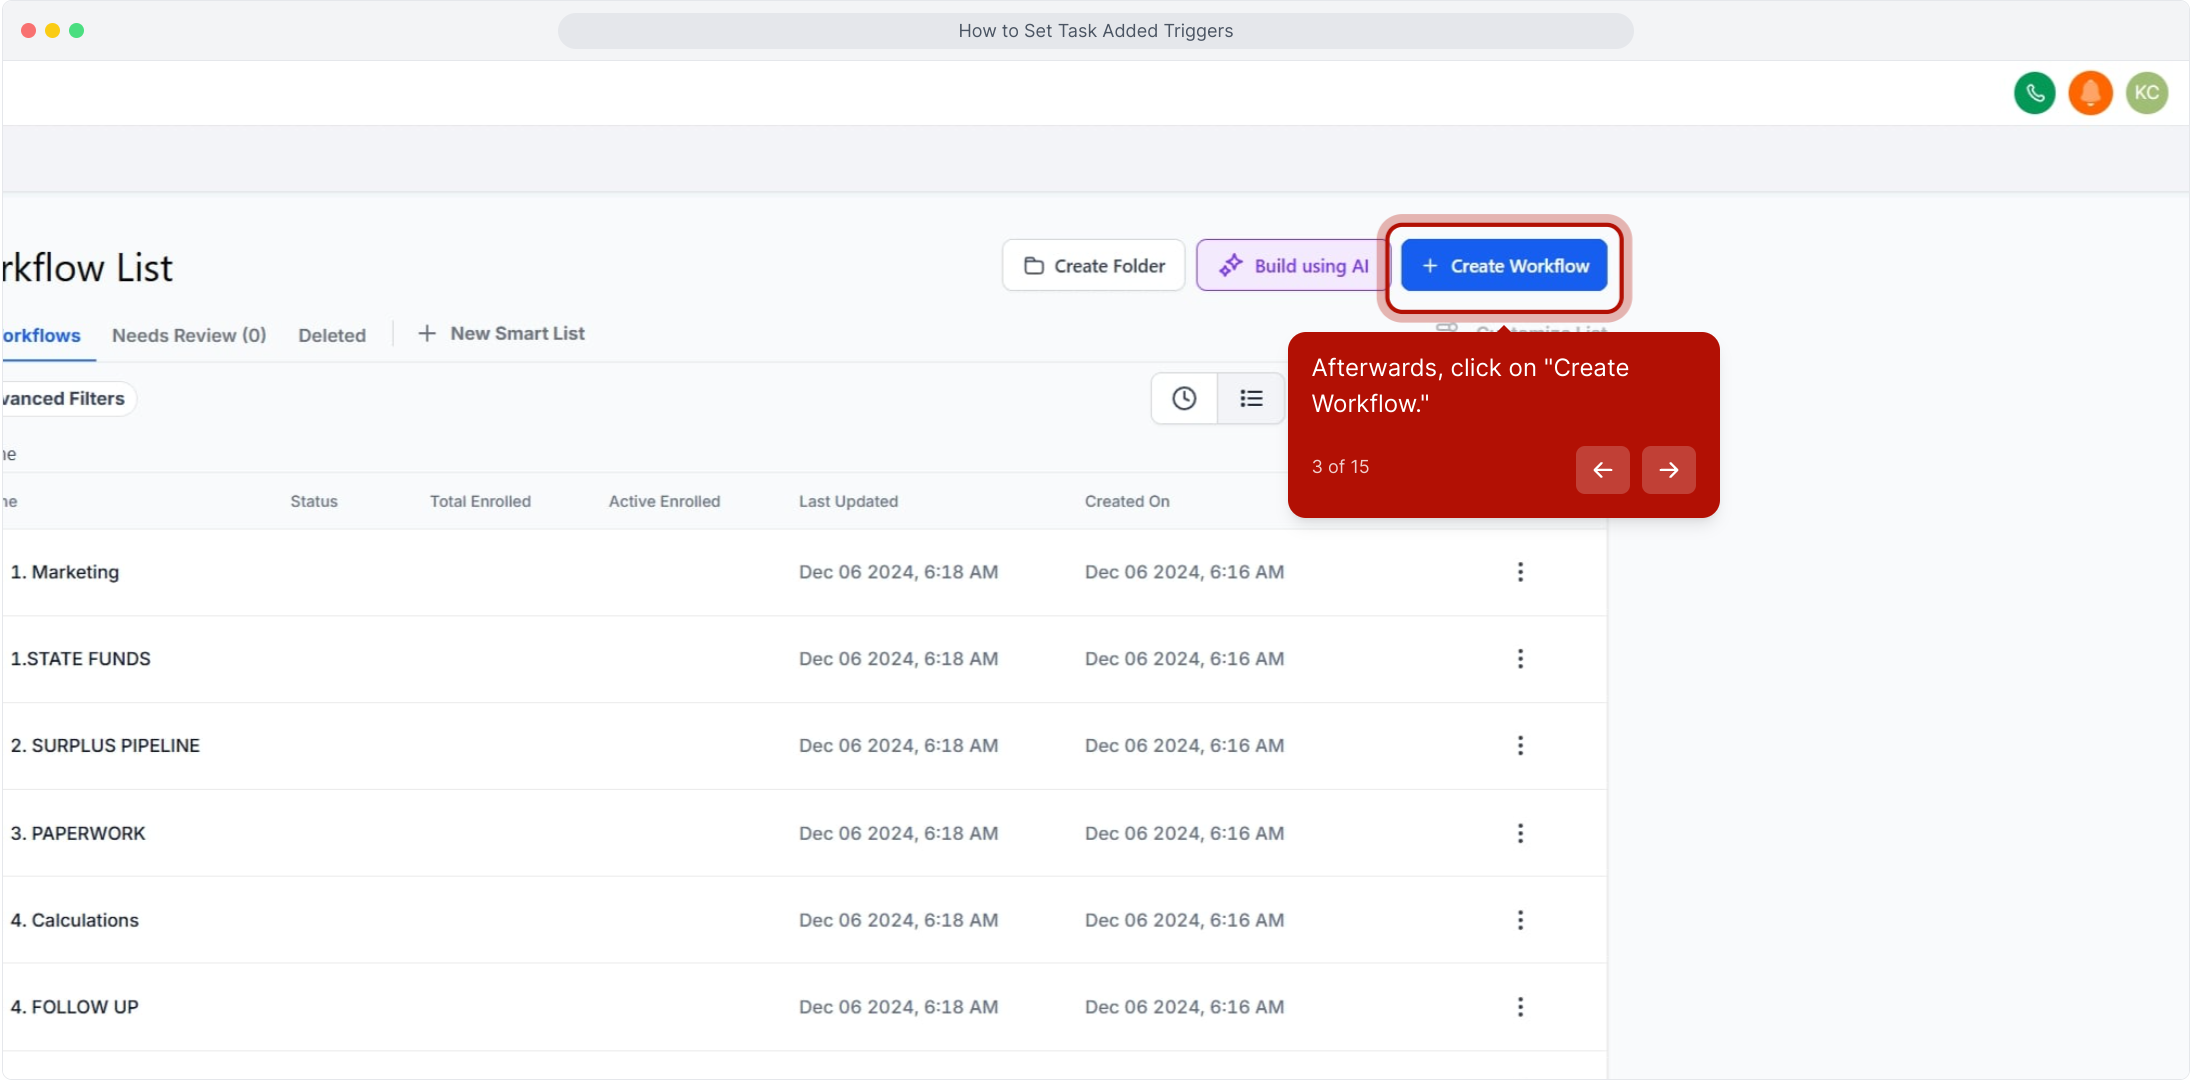Add a New Smart List
The height and width of the screenshot is (1080, 2192).
501,334
